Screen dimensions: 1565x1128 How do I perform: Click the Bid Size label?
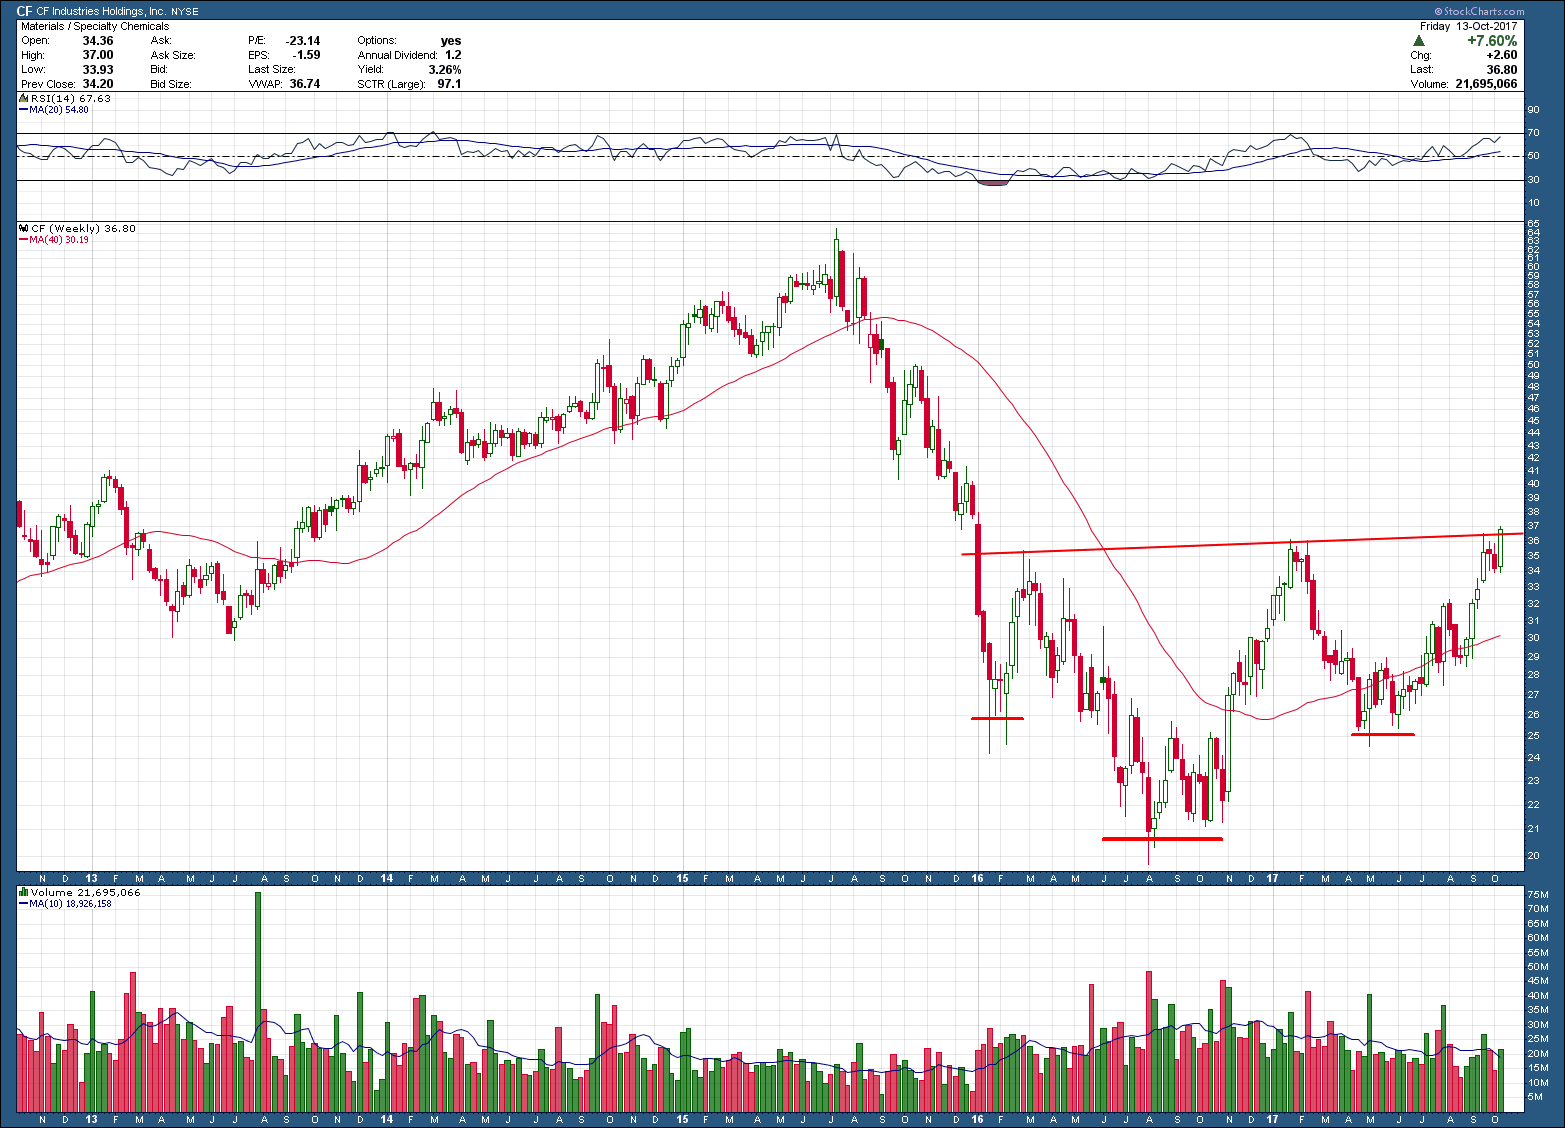pyautogui.click(x=171, y=84)
